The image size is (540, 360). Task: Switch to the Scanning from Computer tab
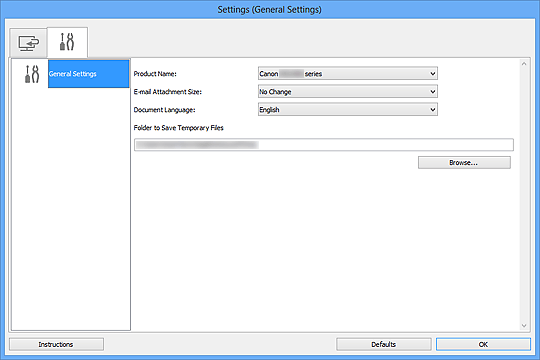[x=28, y=43]
